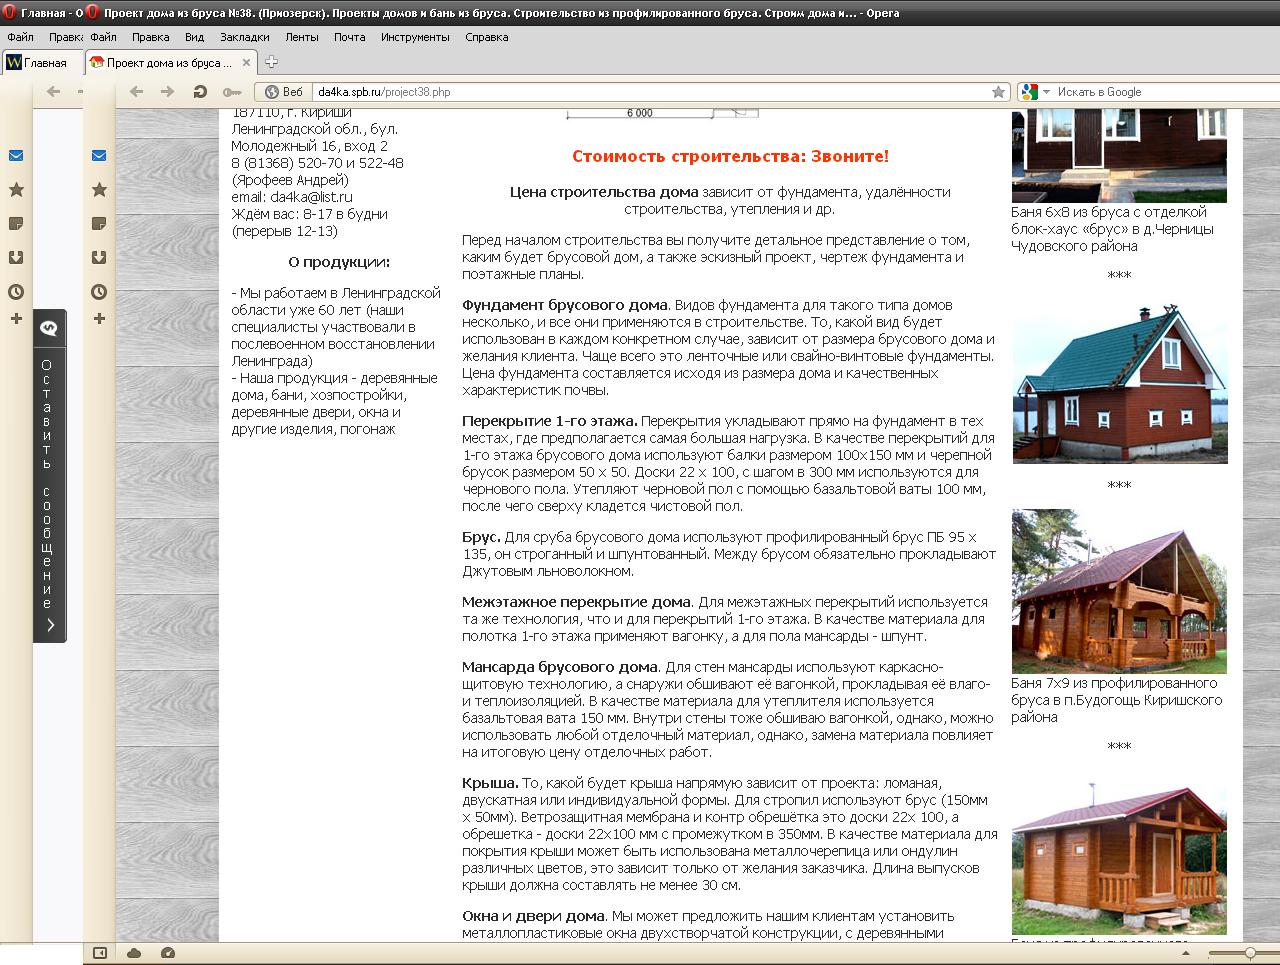
Task: Open the front window's Файл menu
Action: point(103,37)
